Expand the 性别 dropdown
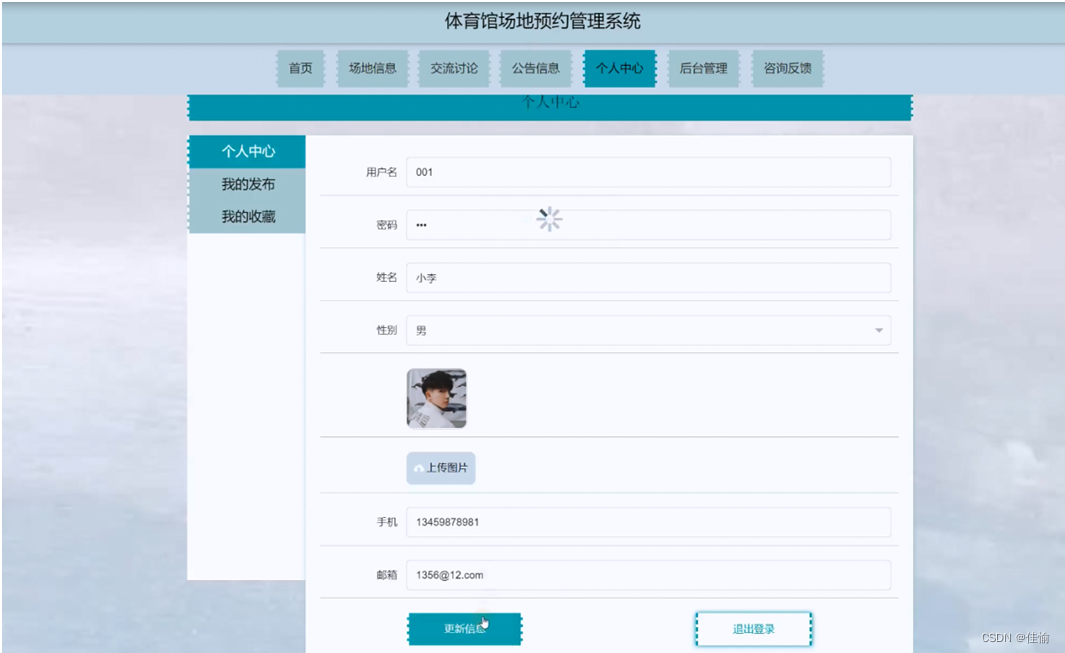 [x=648, y=330]
